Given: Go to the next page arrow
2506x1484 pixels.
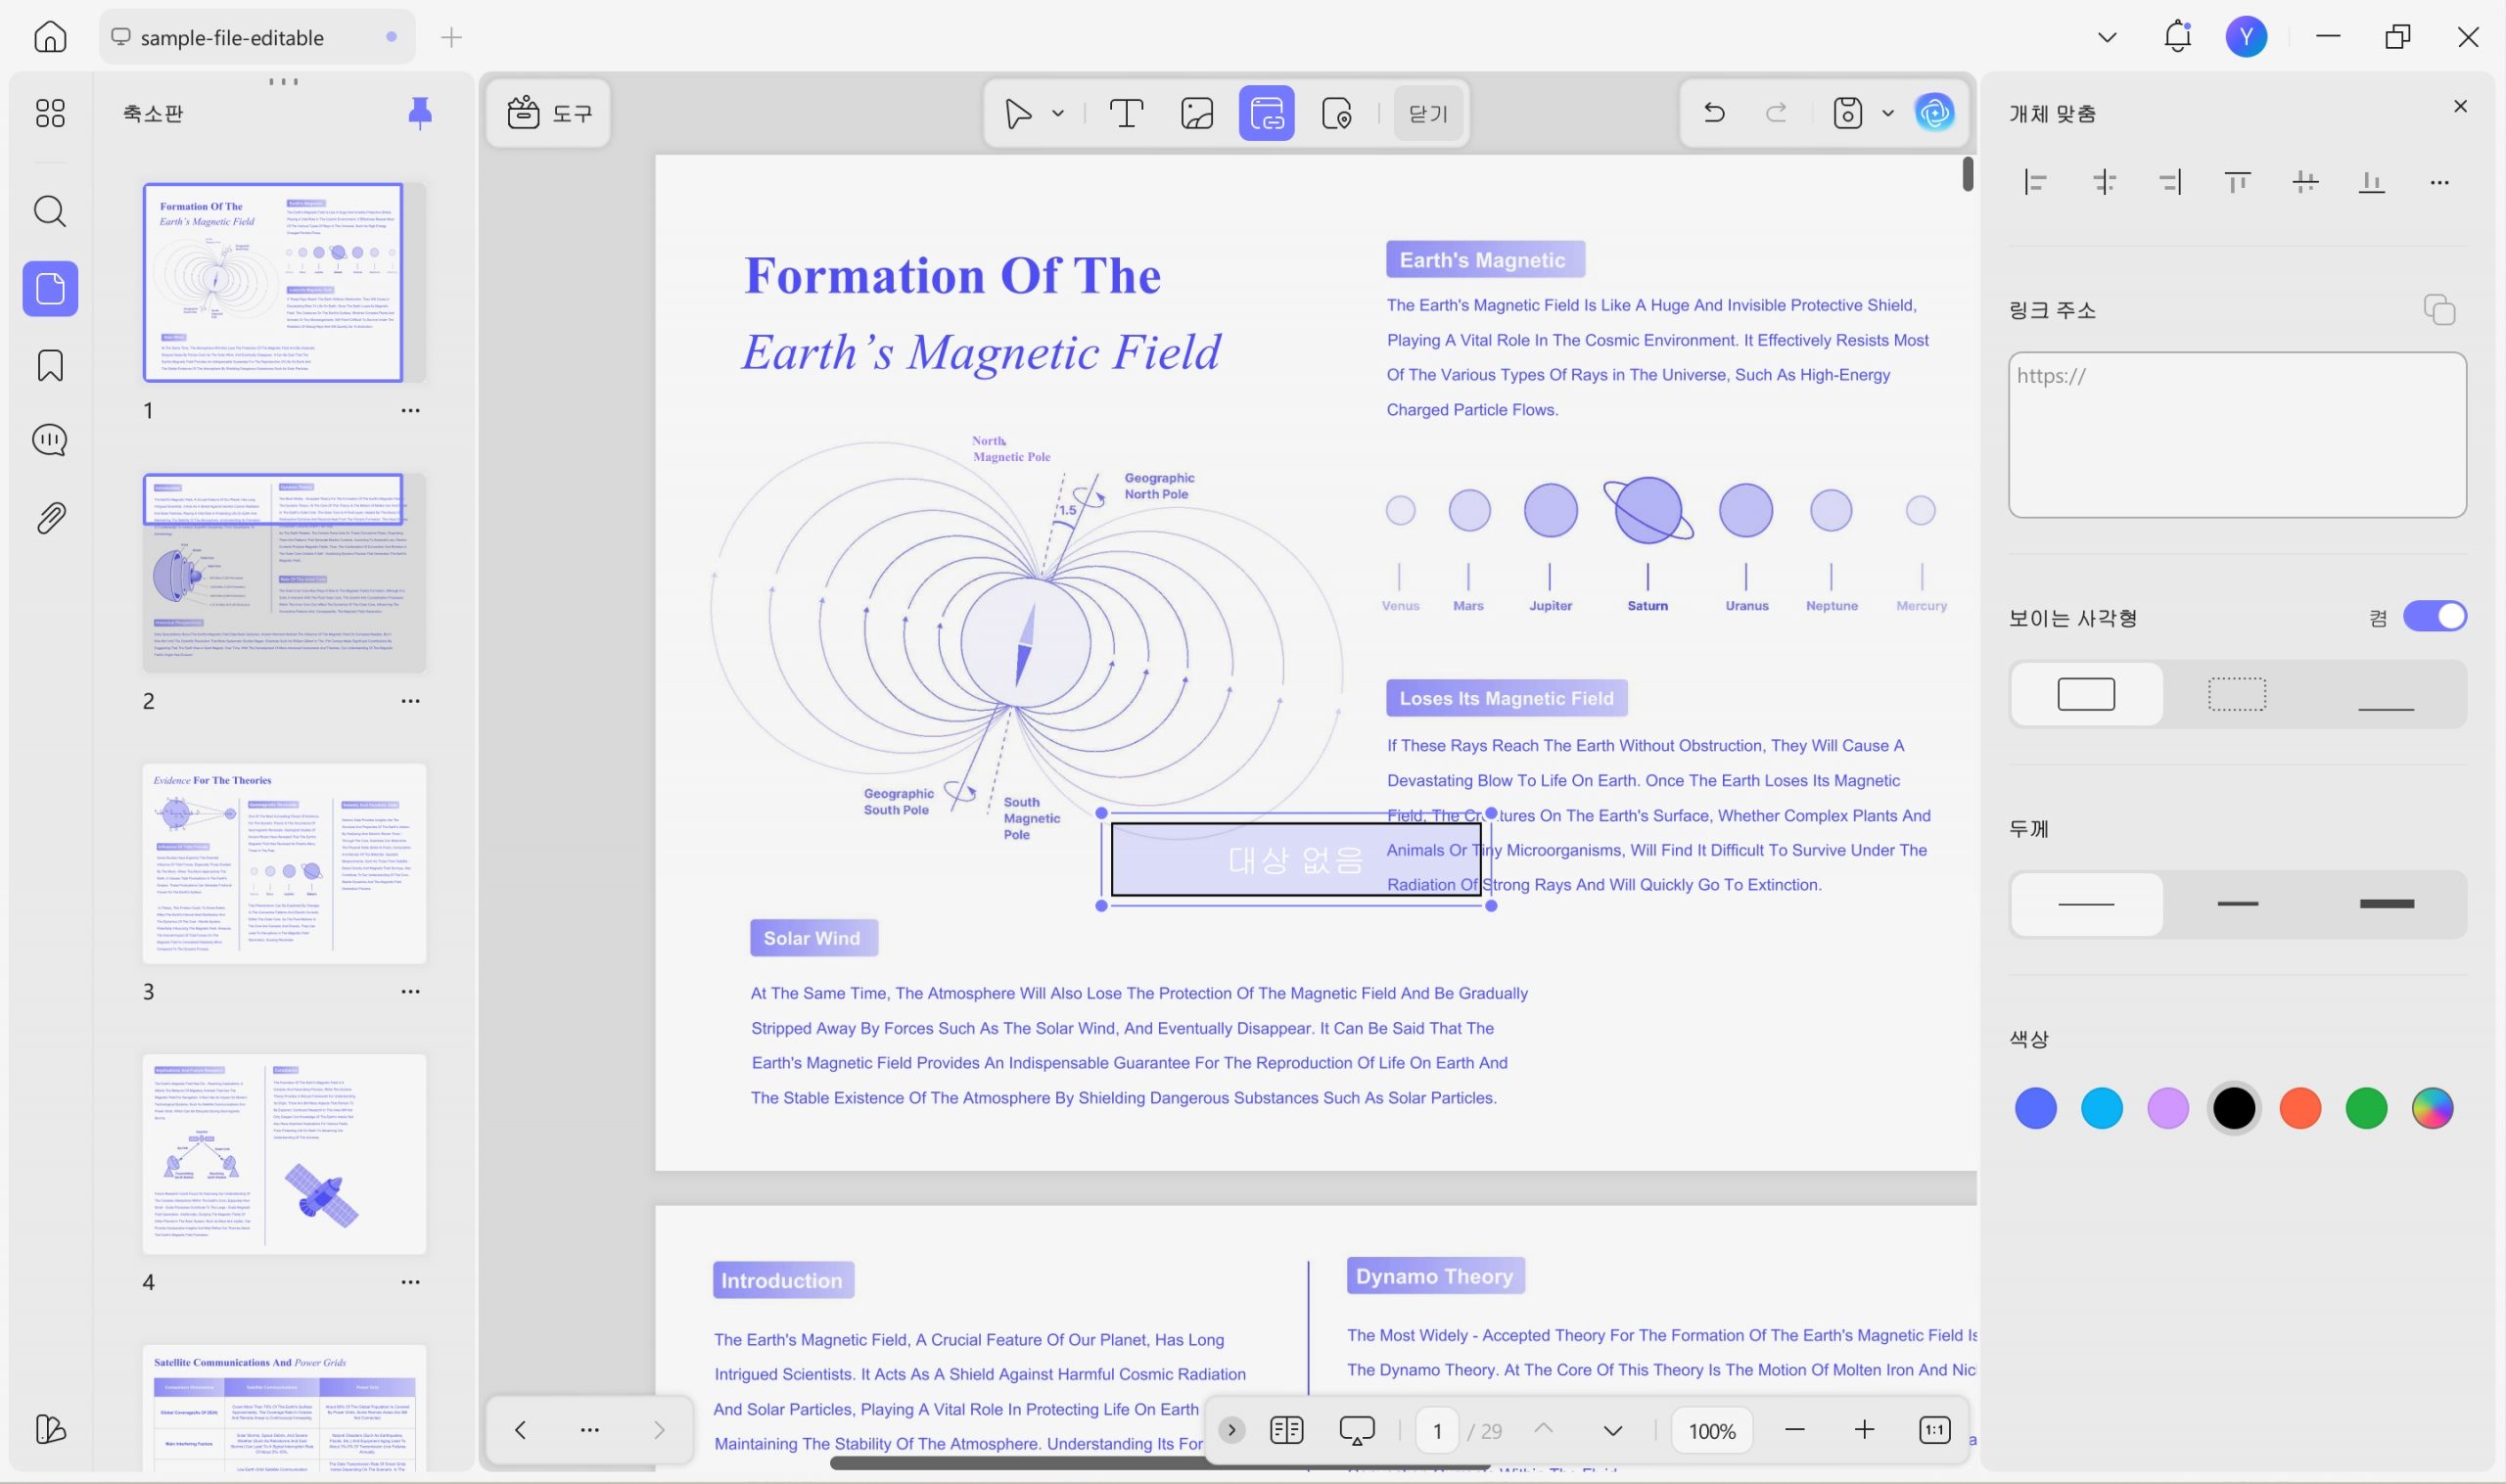Looking at the screenshot, I should coord(1612,1431).
